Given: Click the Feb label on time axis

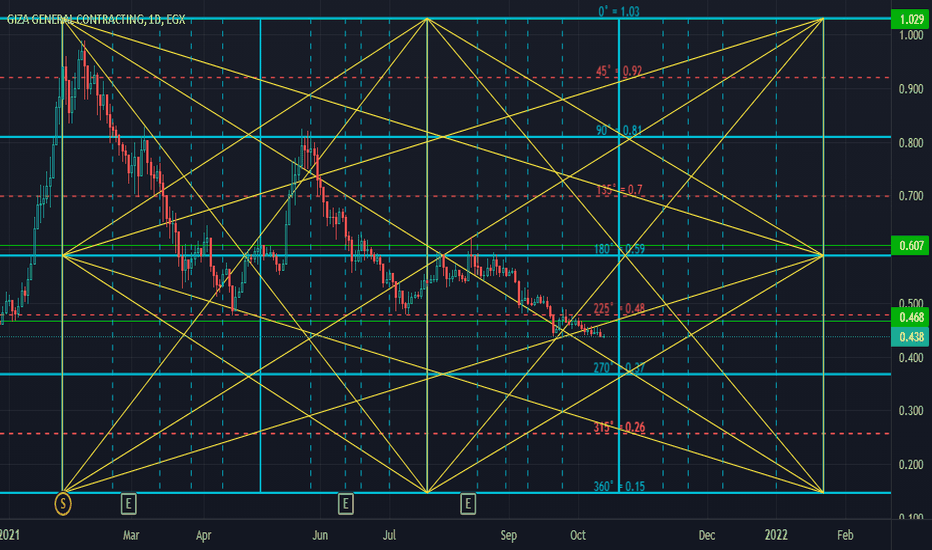Looking at the screenshot, I should (x=845, y=535).
